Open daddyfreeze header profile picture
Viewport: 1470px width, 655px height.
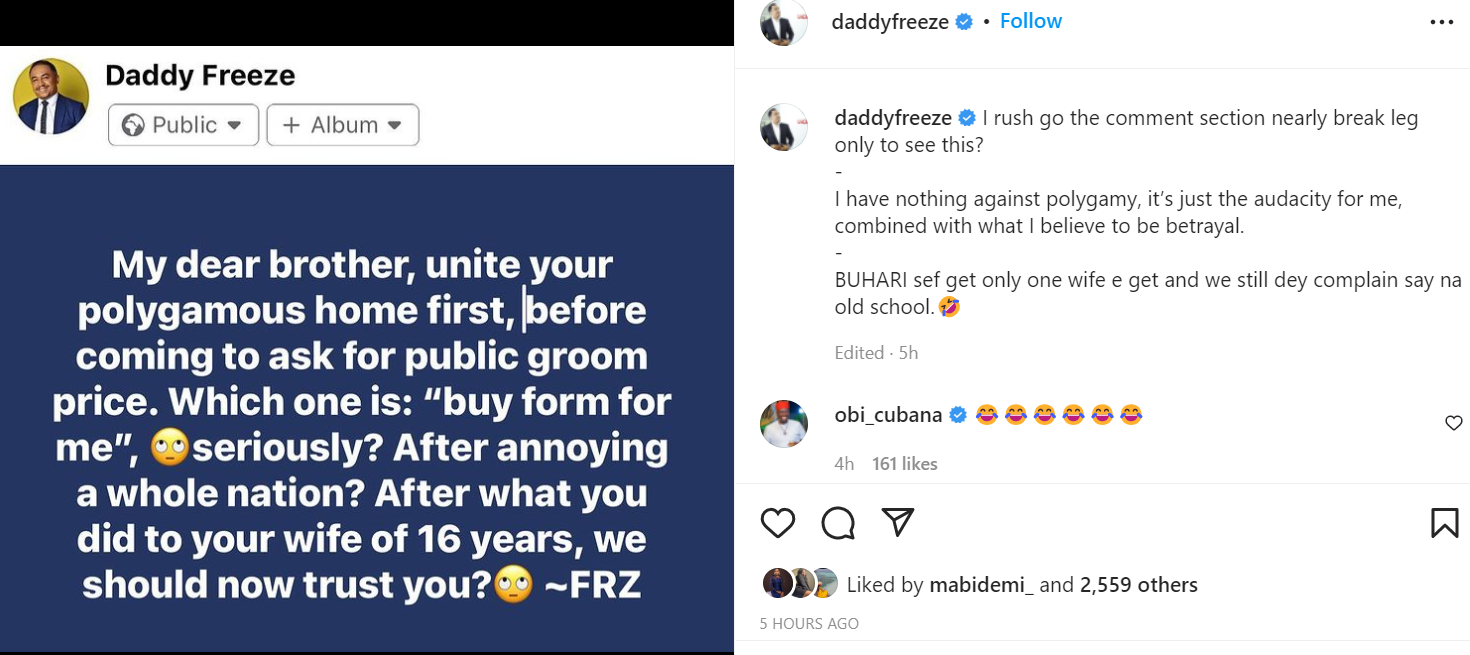[783, 22]
